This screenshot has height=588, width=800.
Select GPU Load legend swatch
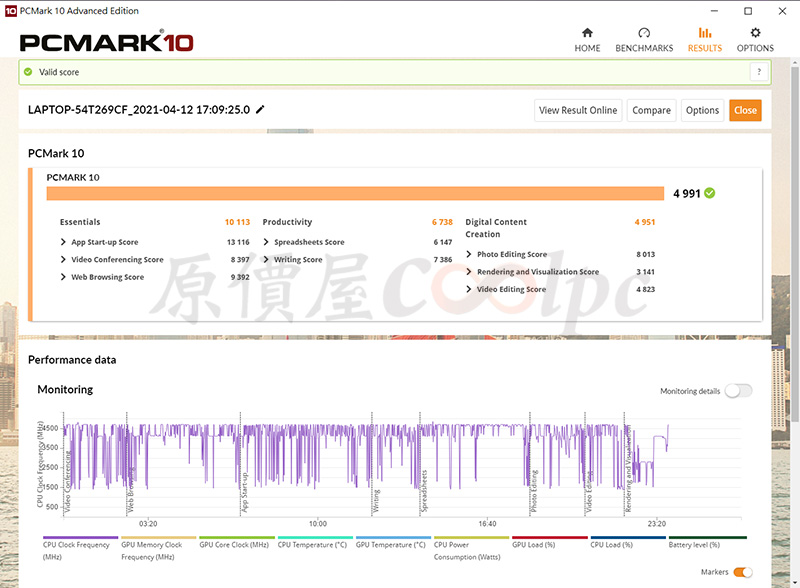pos(549,537)
